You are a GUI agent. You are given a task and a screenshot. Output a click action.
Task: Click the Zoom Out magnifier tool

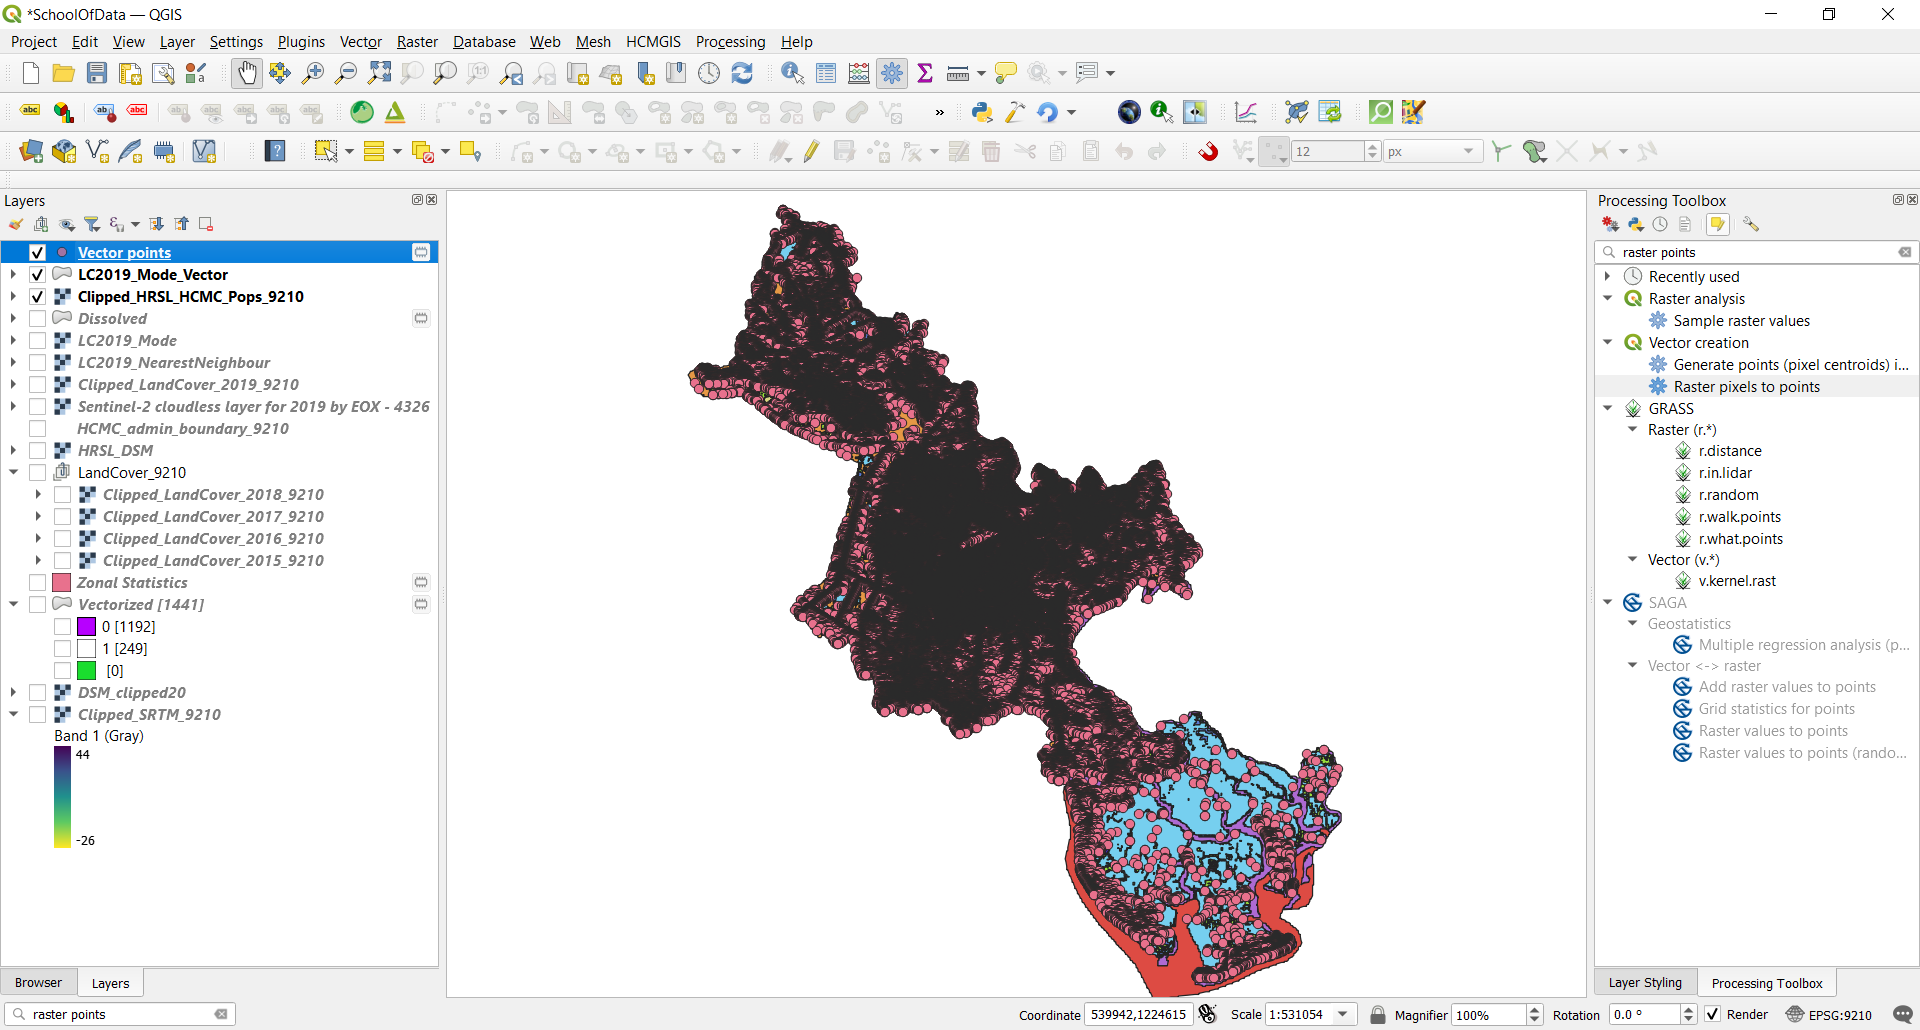click(x=346, y=73)
